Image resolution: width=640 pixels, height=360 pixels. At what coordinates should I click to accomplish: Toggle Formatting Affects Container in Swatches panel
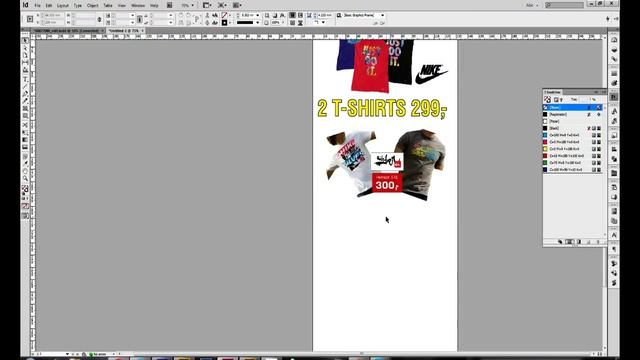coord(556,100)
